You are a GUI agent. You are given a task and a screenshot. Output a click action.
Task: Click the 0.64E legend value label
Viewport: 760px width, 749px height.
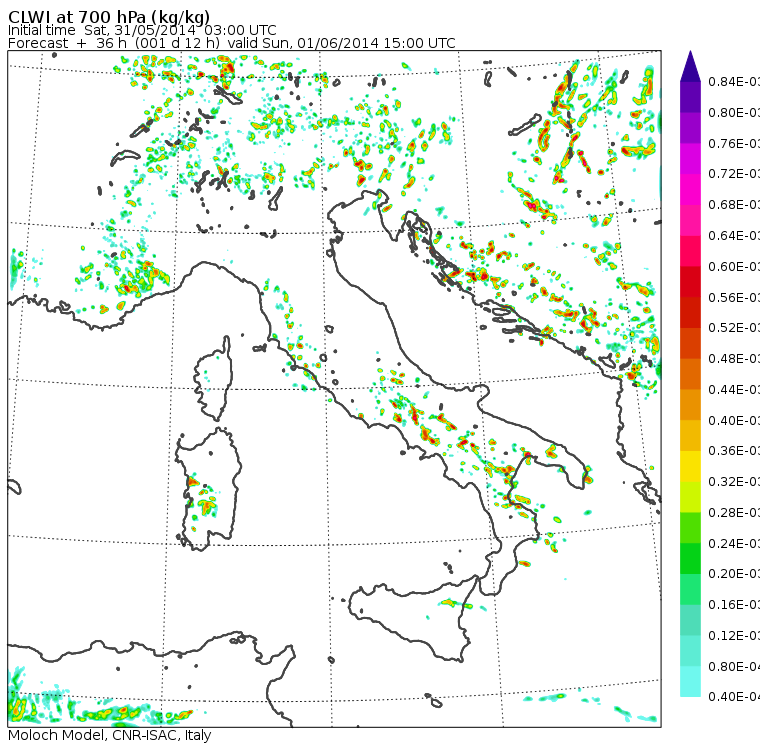click(734, 236)
